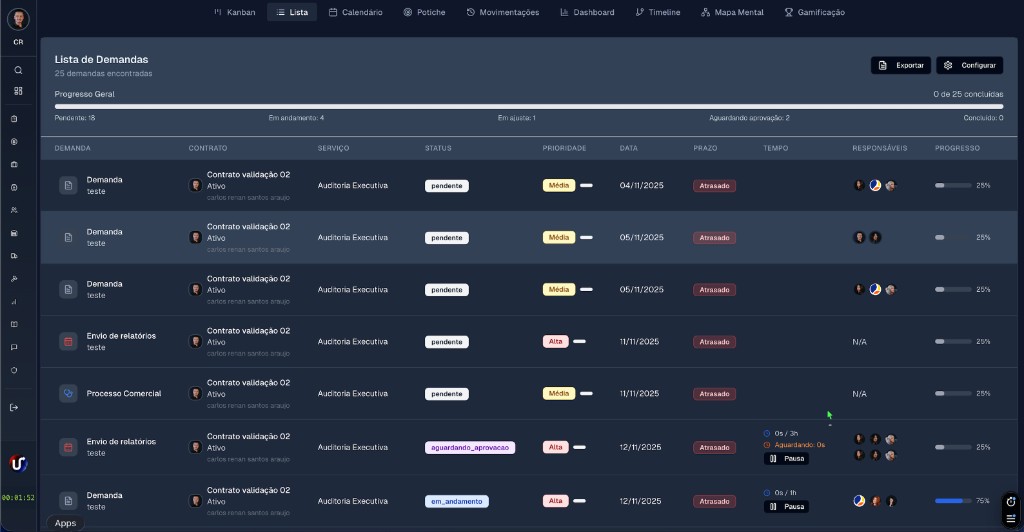The image size is (1024, 532).
Task: Click the aguardando_aprovacao status badge
Action: (x=470, y=448)
